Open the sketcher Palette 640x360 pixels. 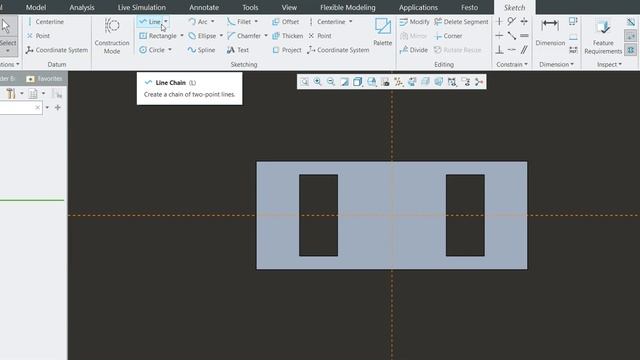pos(382,32)
